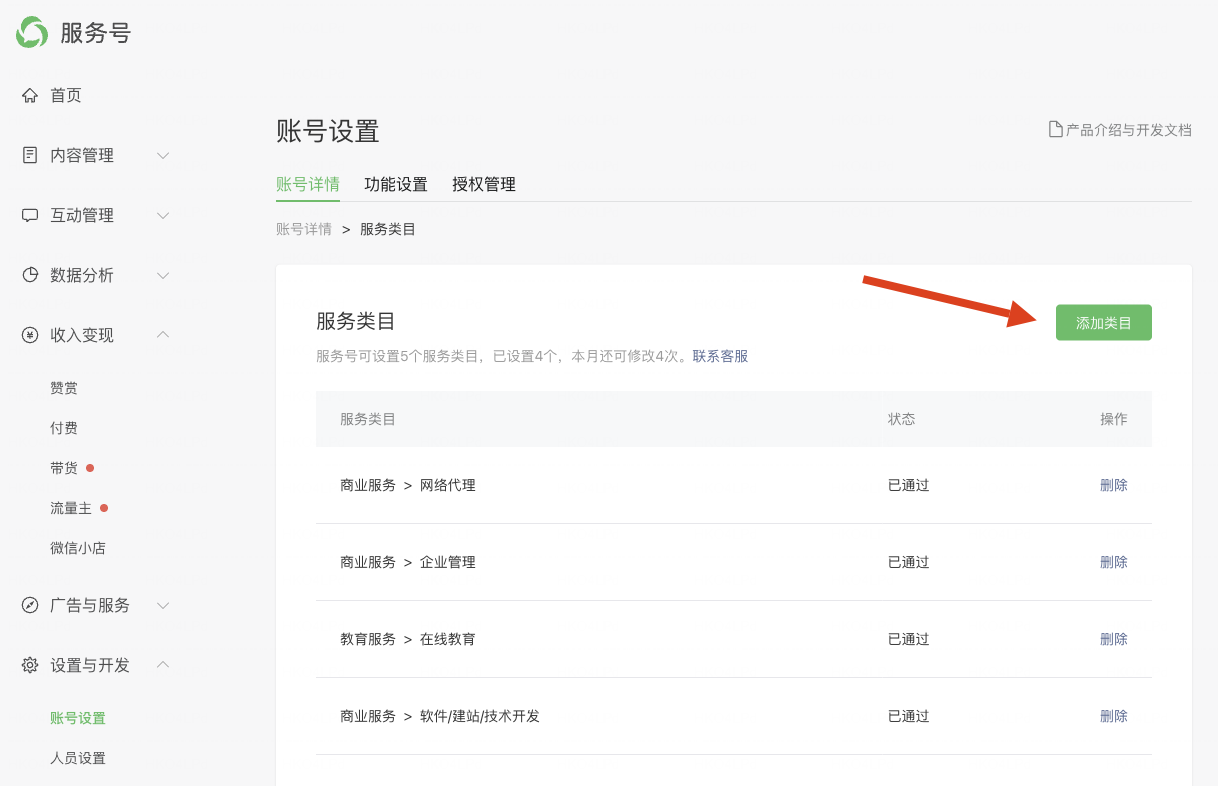Image resolution: width=1218 pixels, height=786 pixels.
Task: Expand the 内容管理 section chevron
Action: [x=163, y=155]
